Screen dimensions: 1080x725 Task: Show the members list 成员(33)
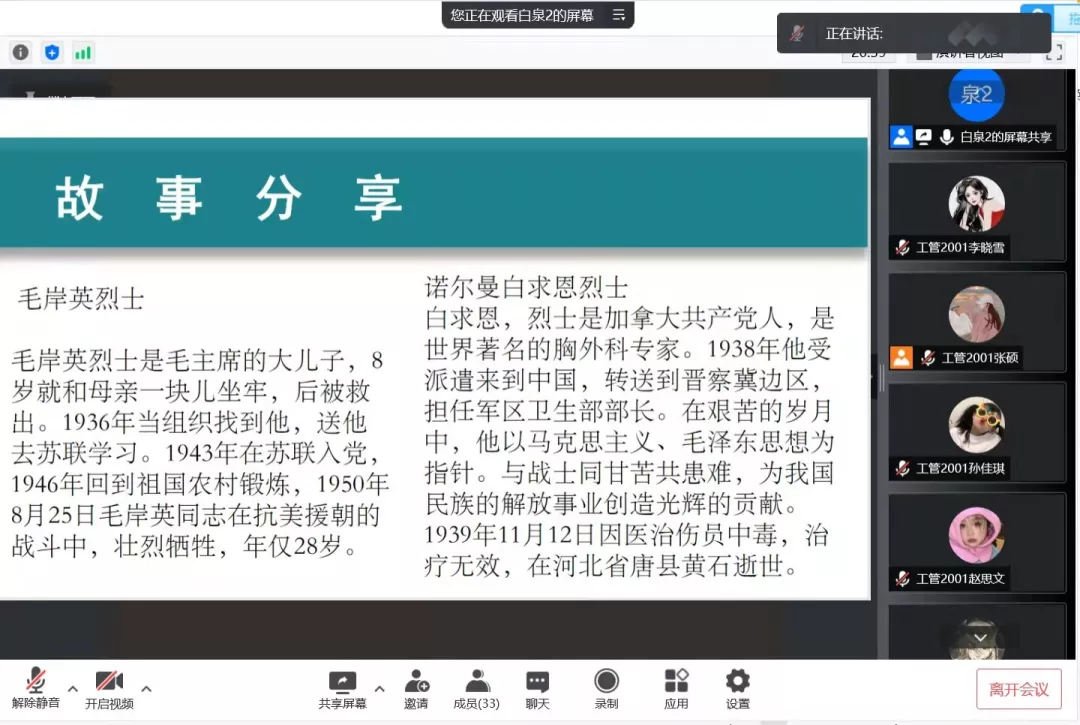[477, 688]
